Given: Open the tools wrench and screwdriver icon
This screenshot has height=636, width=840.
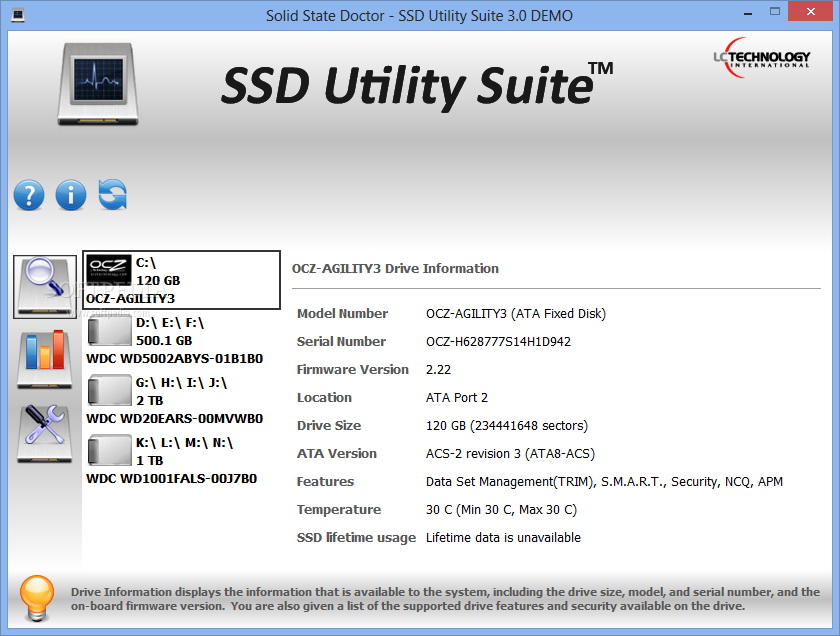Looking at the screenshot, I should (44, 433).
